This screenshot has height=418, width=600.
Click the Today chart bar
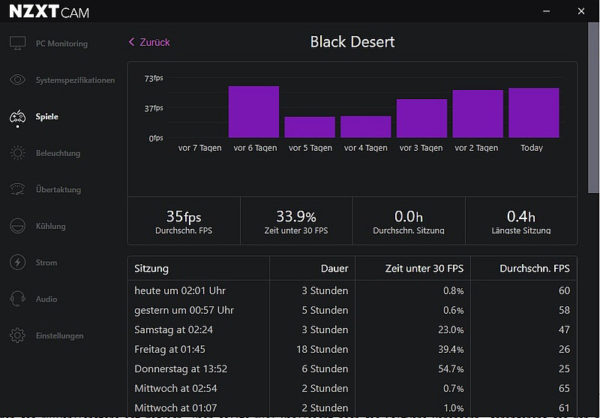534,113
